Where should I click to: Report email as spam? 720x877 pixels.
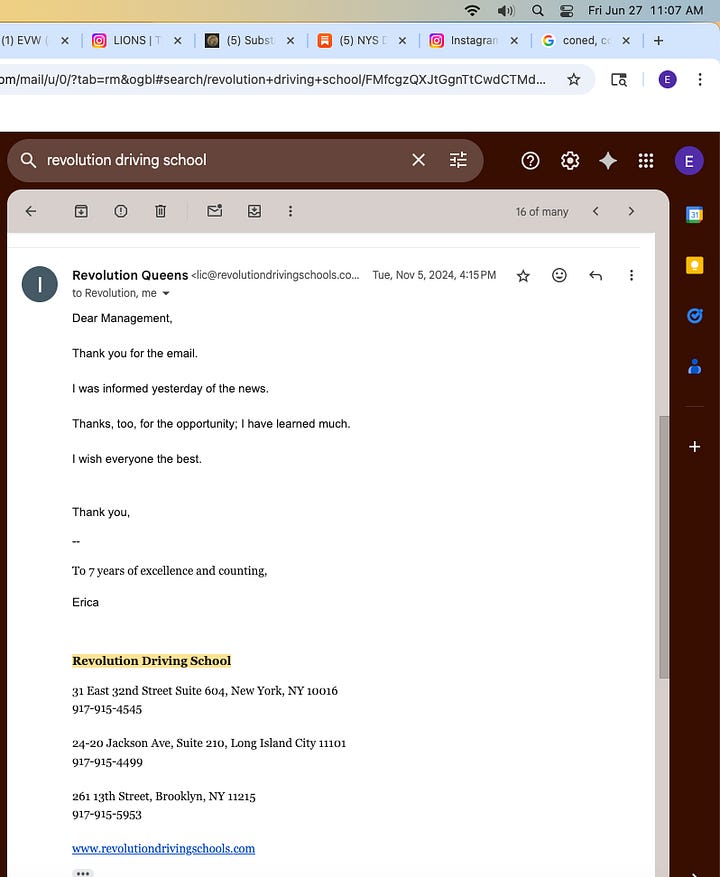tap(121, 211)
